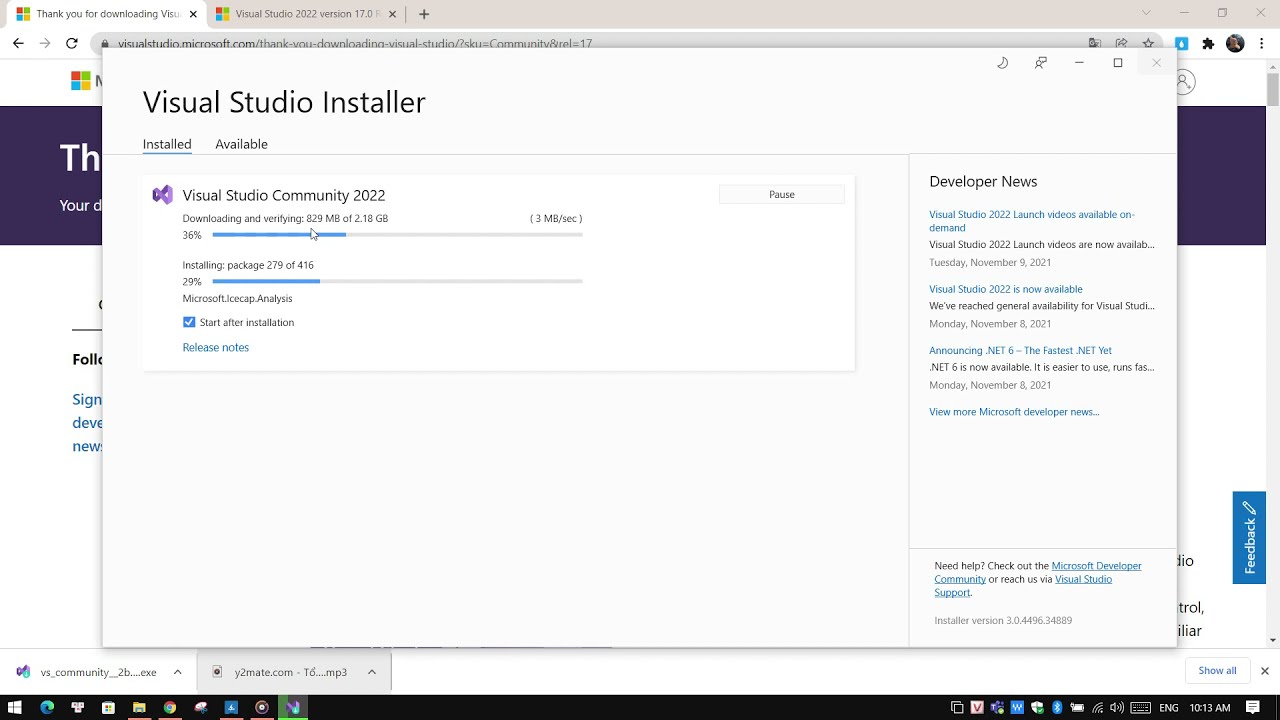Click the download progress bar at 36%
Viewport: 1280px width, 720px height.
pos(397,235)
